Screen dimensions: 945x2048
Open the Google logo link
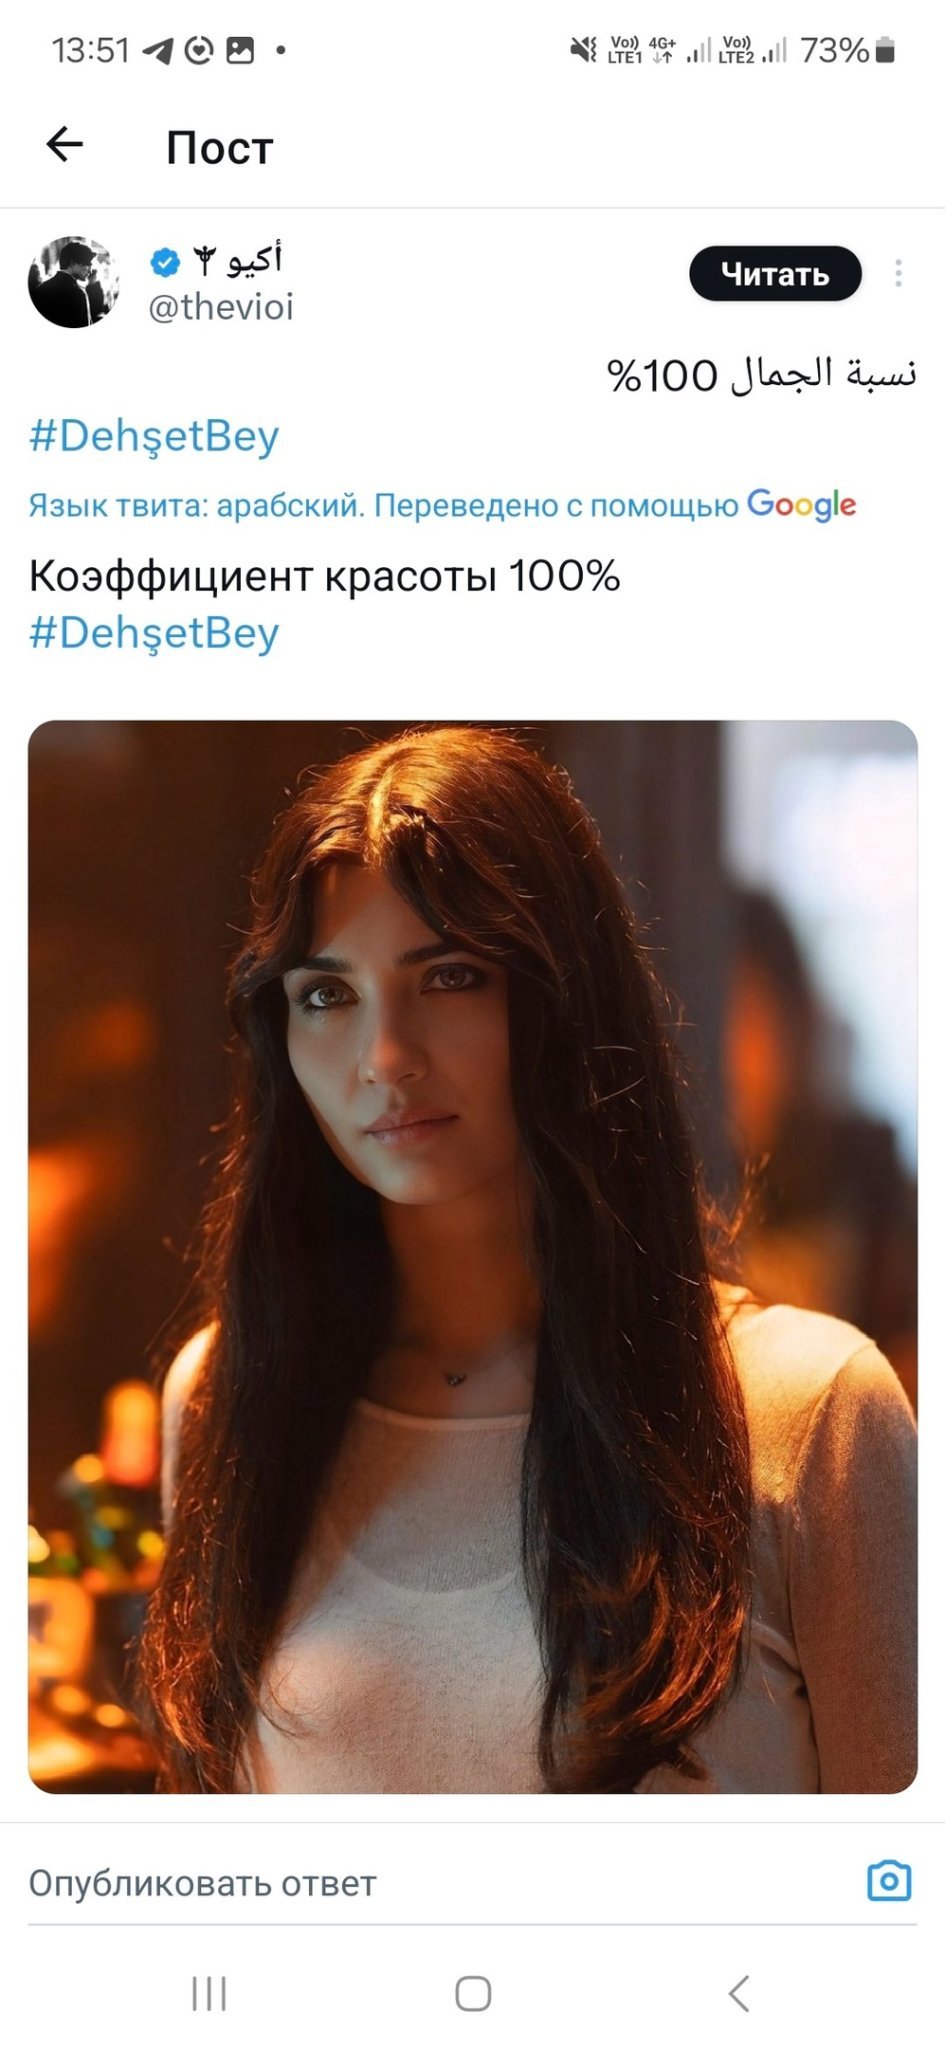(801, 505)
